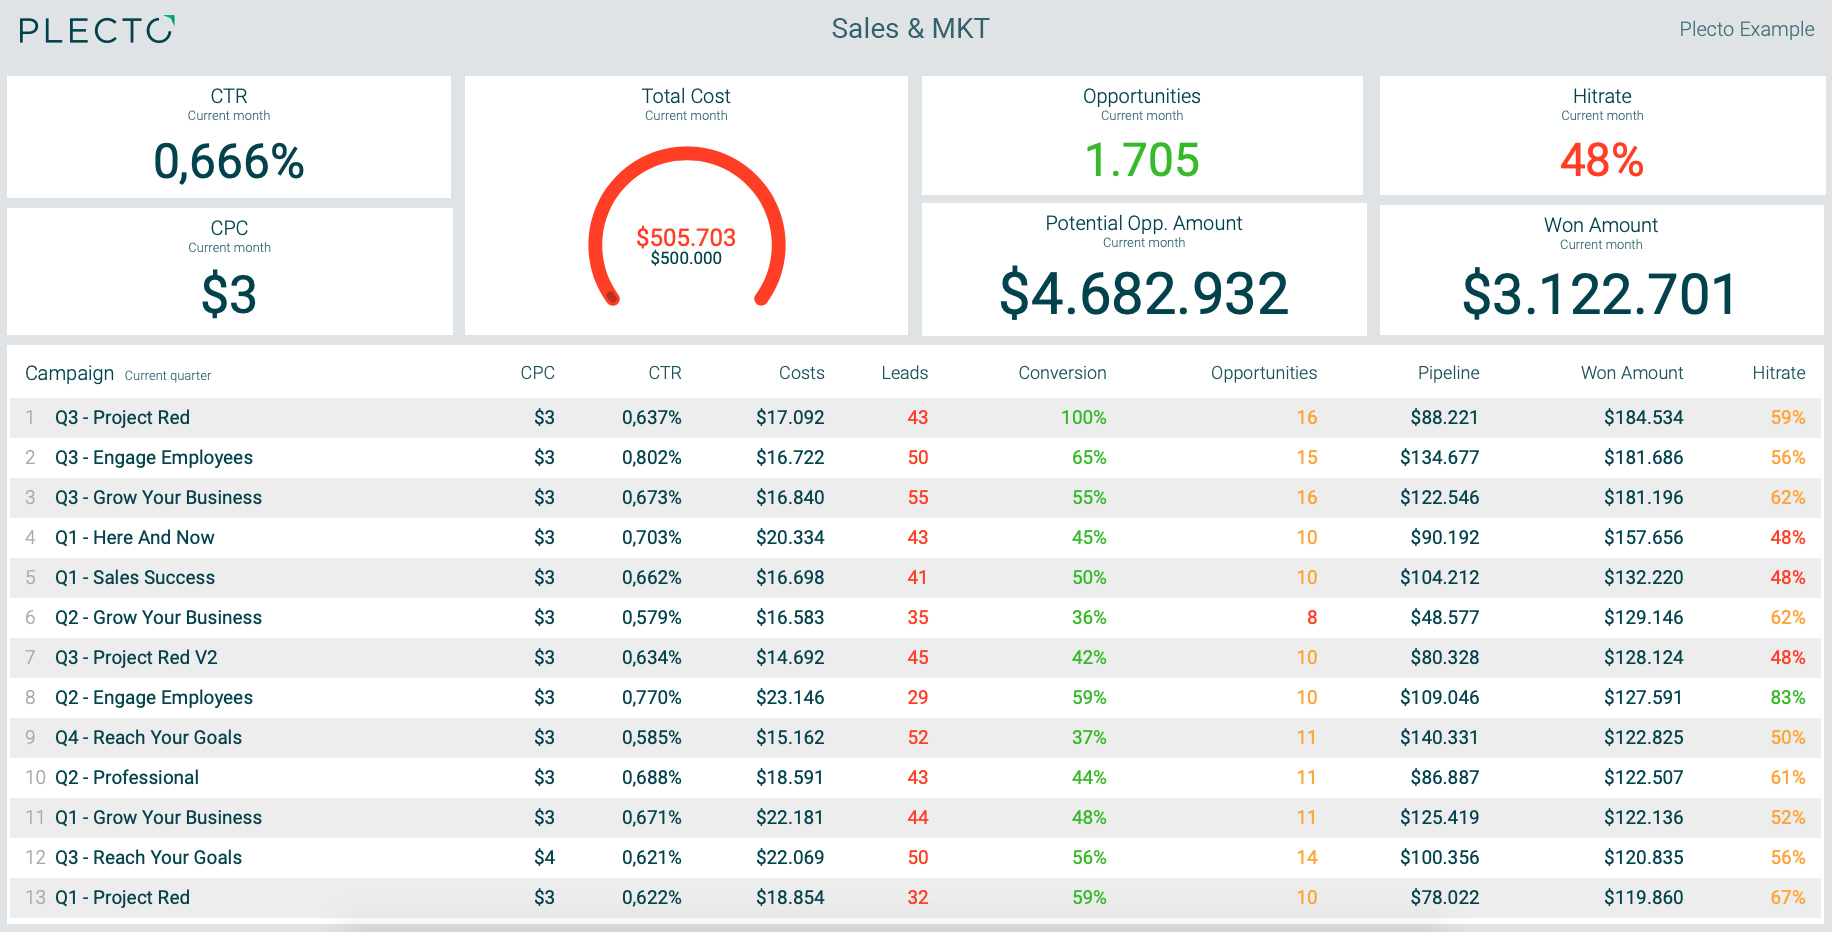Select the Q3 - Engage Employees row
This screenshot has height=932, width=1832.
pos(915,458)
